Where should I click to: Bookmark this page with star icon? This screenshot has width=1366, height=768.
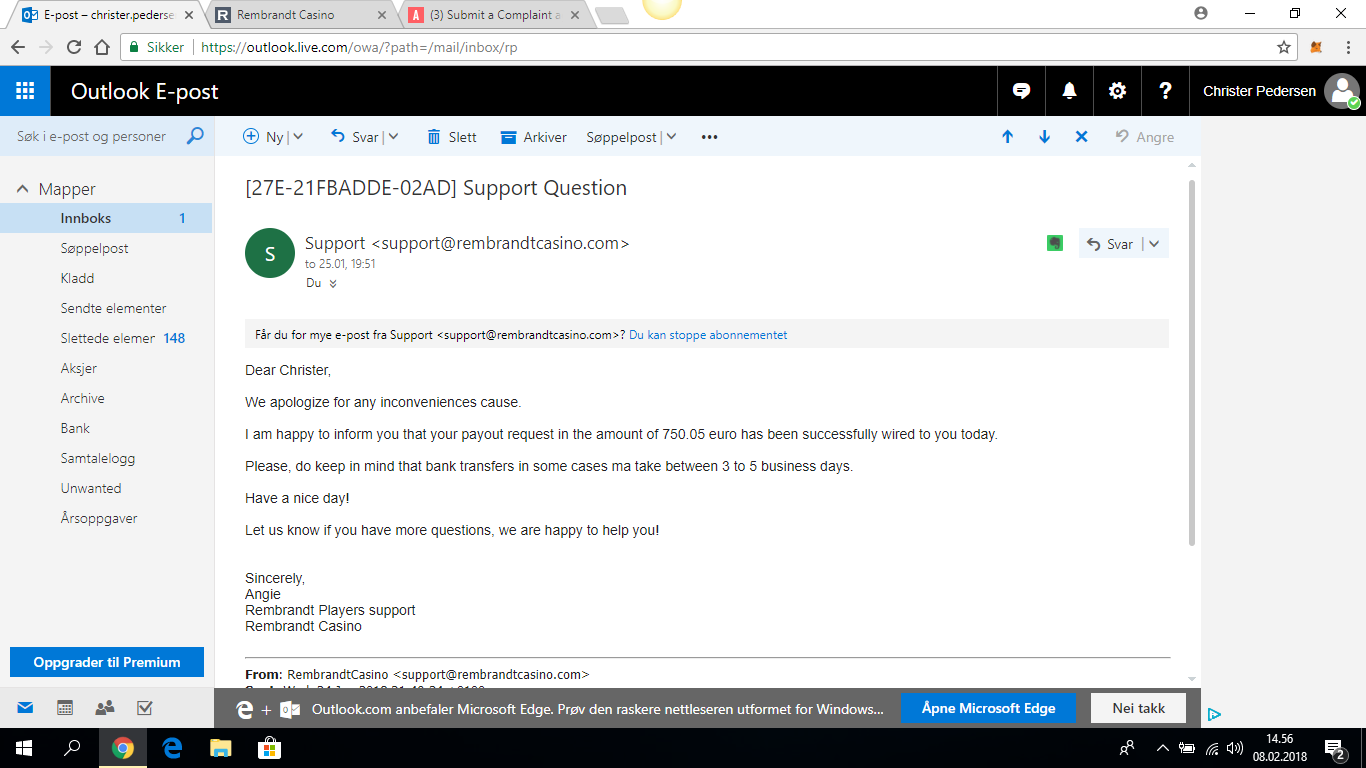(1284, 47)
